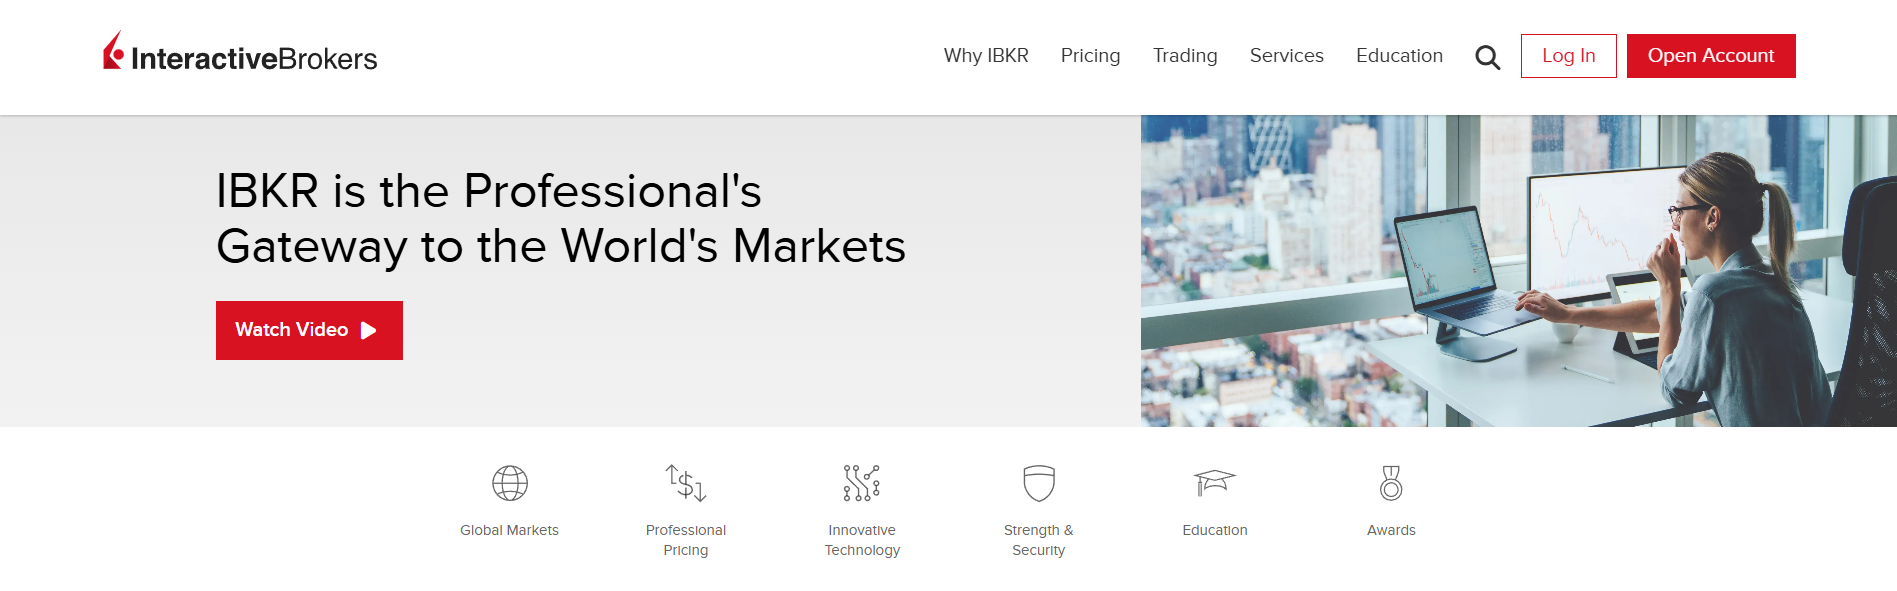The height and width of the screenshot is (591, 1897).
Task: Open the search magnifier icon
Action: [1487, 57]
